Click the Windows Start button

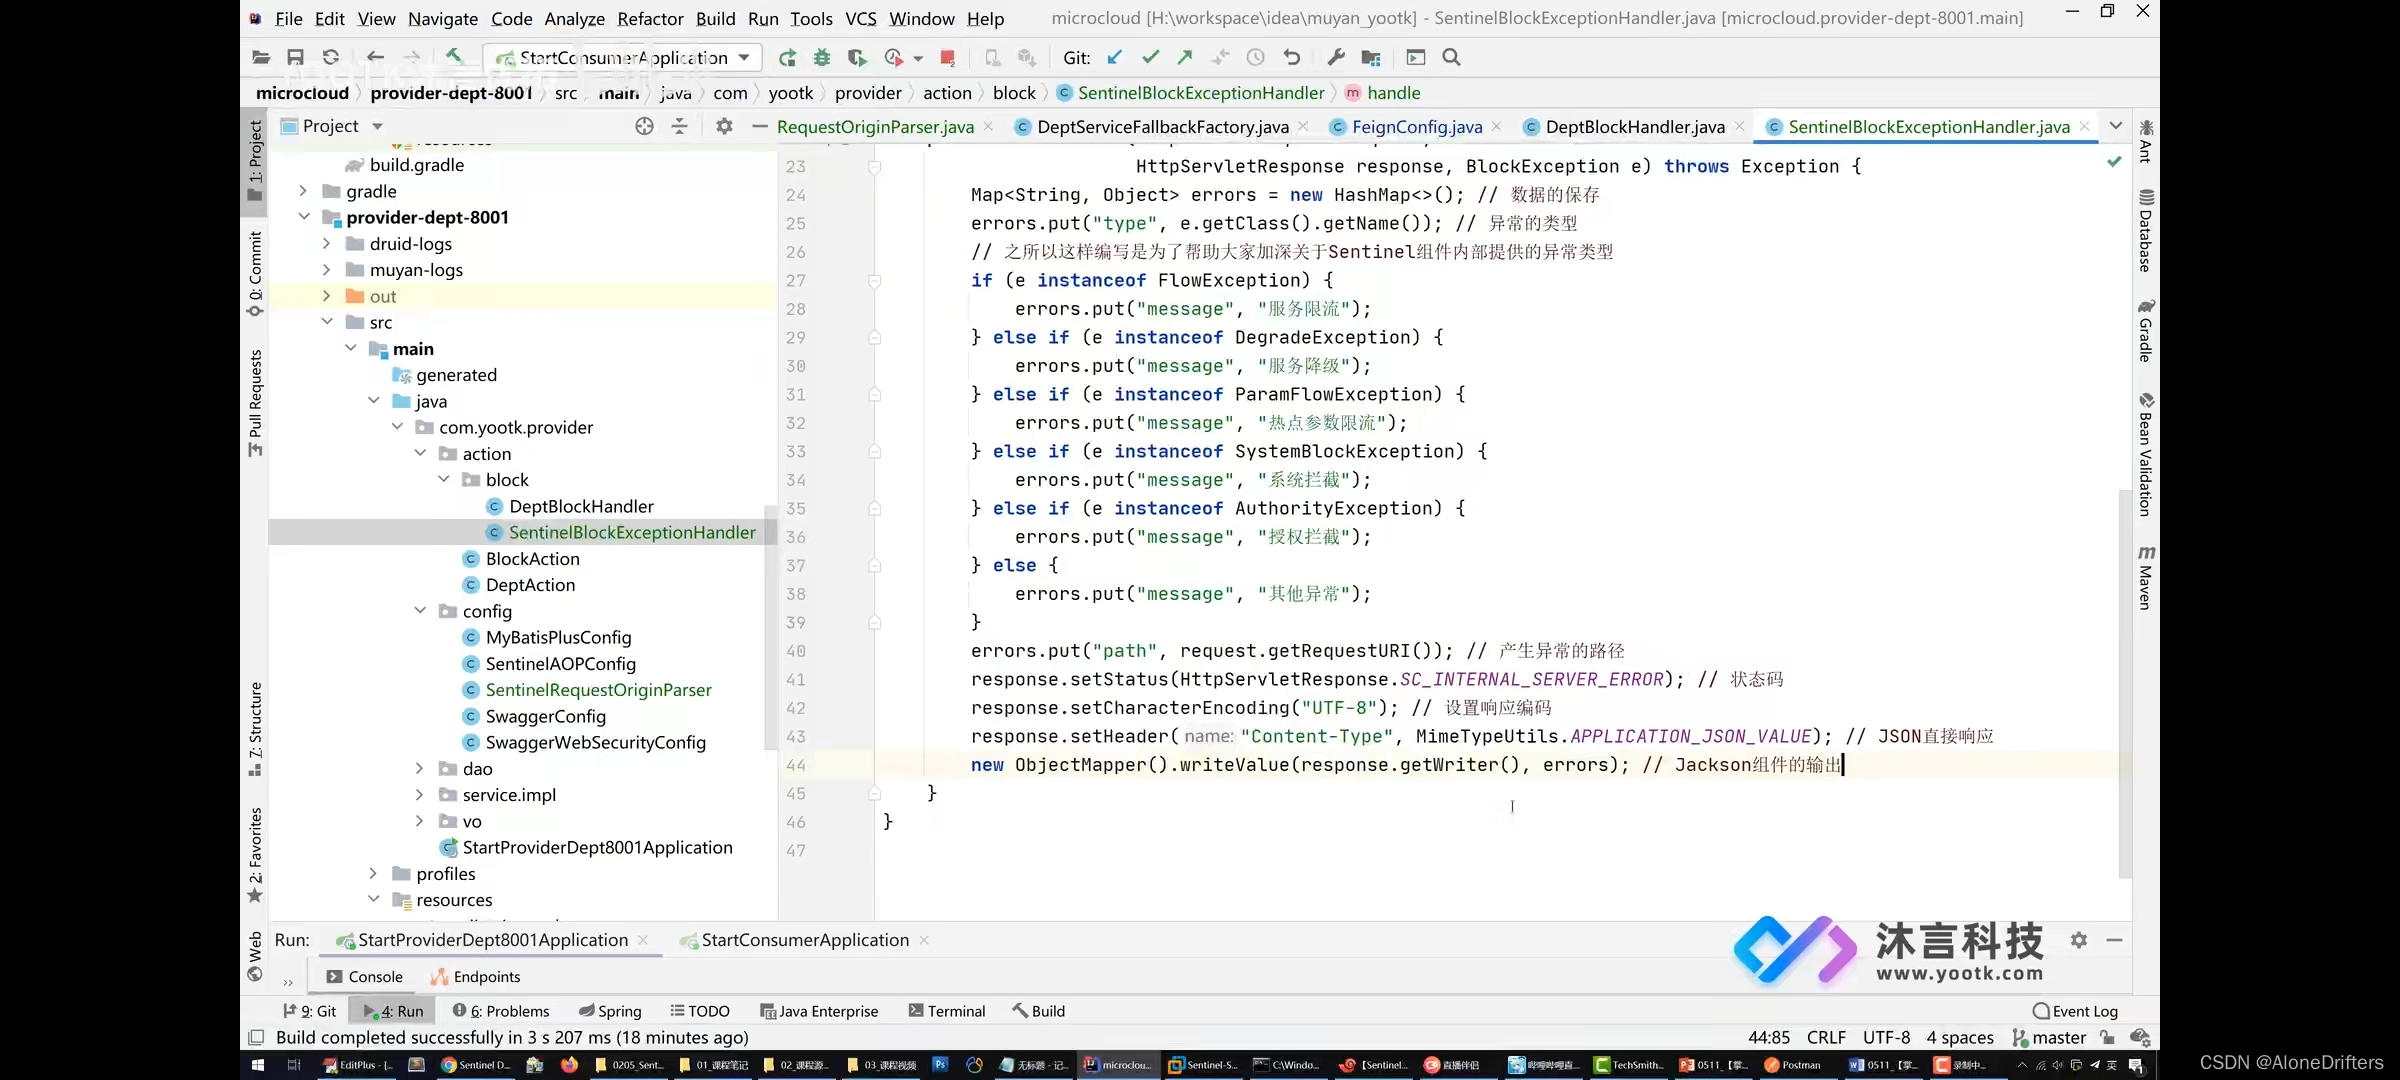[x=257, y=1065]
